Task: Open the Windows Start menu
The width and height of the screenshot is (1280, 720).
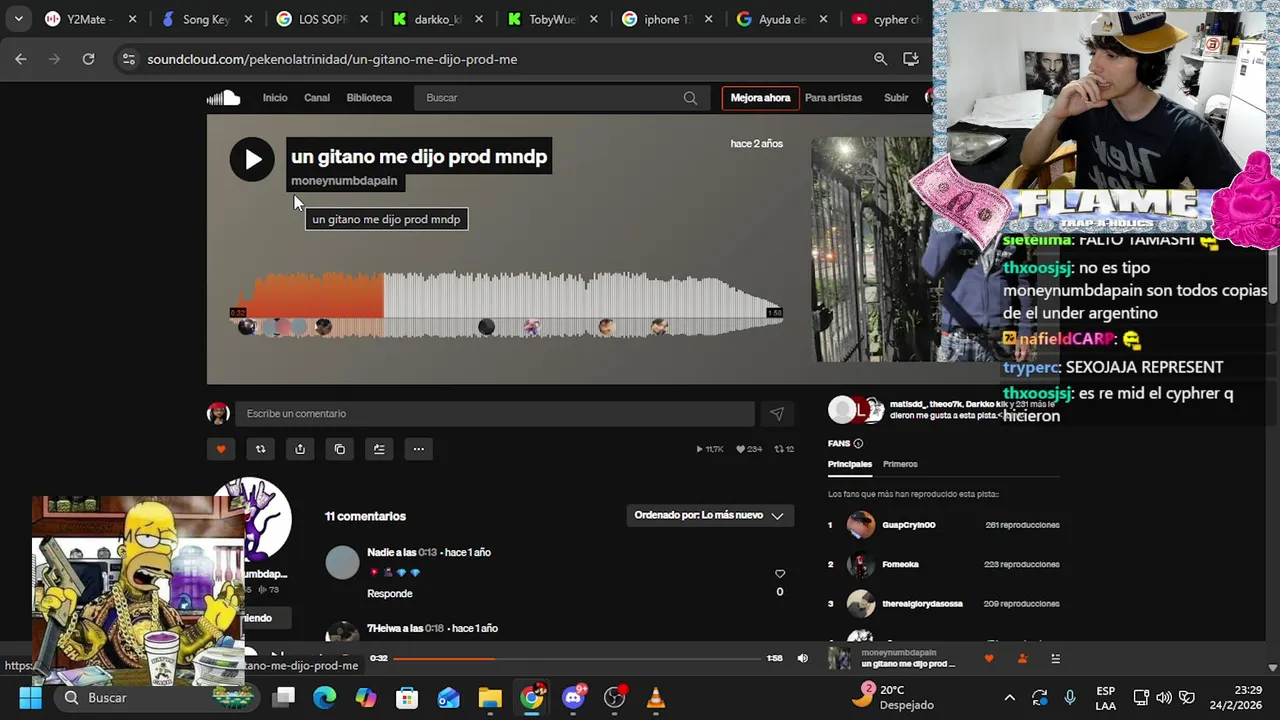Action: 30,697
